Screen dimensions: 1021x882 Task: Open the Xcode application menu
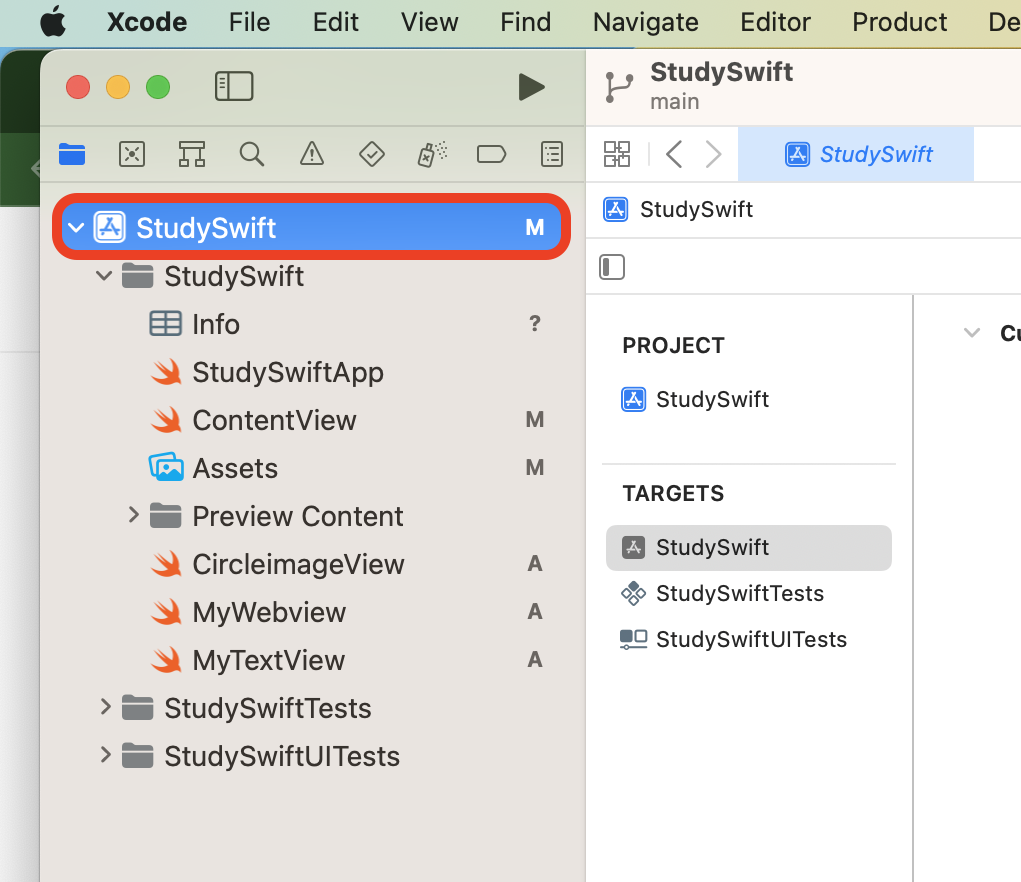(147, 22)
